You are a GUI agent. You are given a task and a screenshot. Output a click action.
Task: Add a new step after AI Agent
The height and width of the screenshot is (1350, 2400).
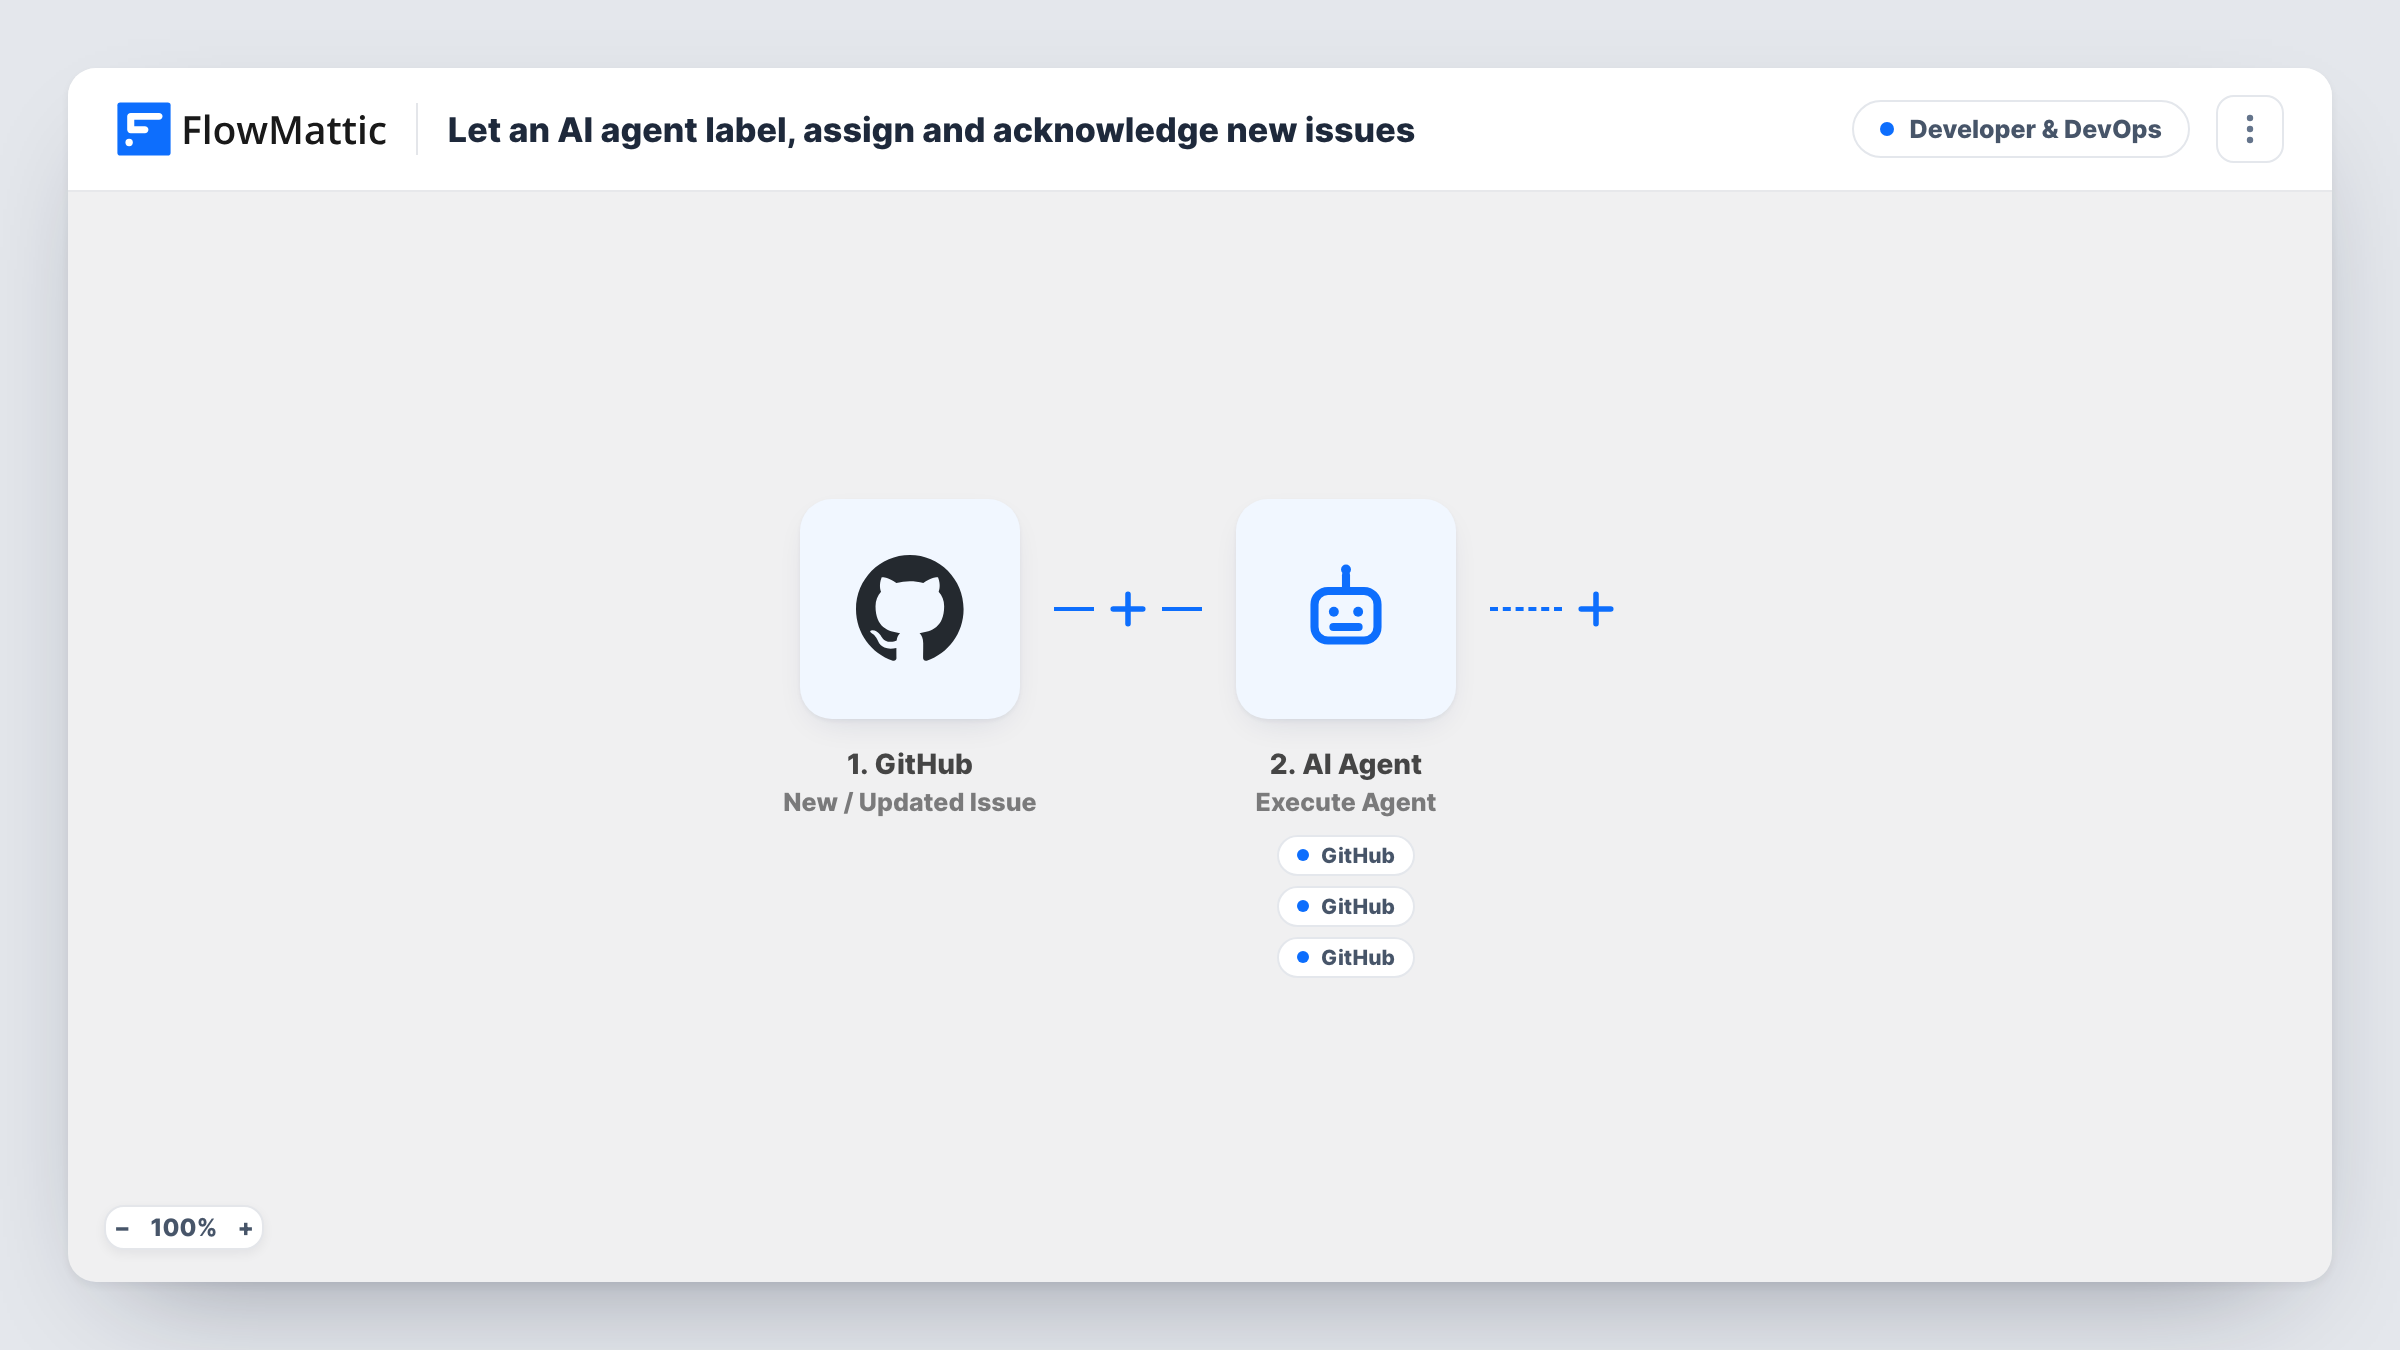point(1595,608)
